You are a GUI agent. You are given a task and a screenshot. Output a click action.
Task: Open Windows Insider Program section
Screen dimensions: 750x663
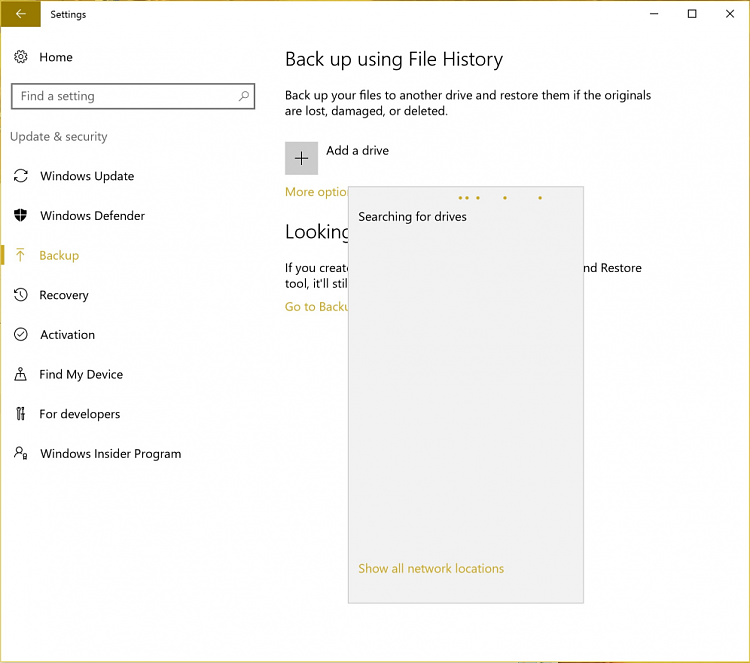(111, 454)
